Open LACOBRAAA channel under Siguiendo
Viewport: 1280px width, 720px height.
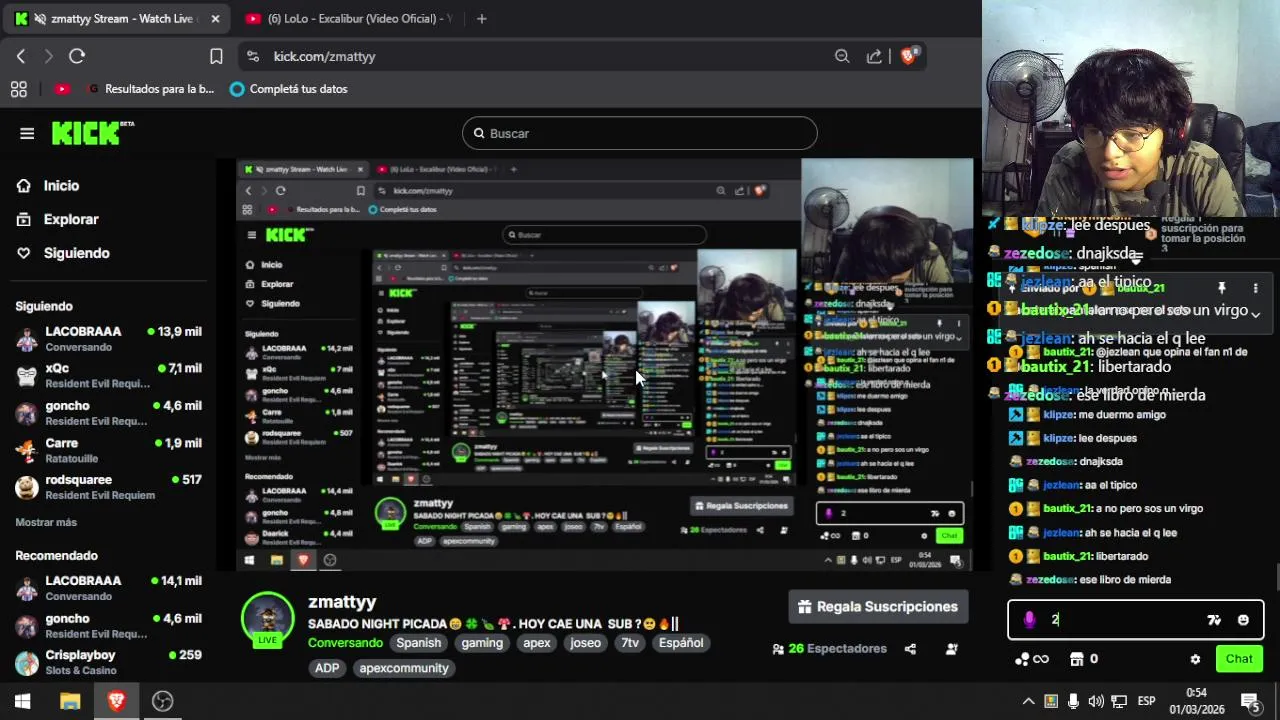pyautogui.click(x=108, y=338)
